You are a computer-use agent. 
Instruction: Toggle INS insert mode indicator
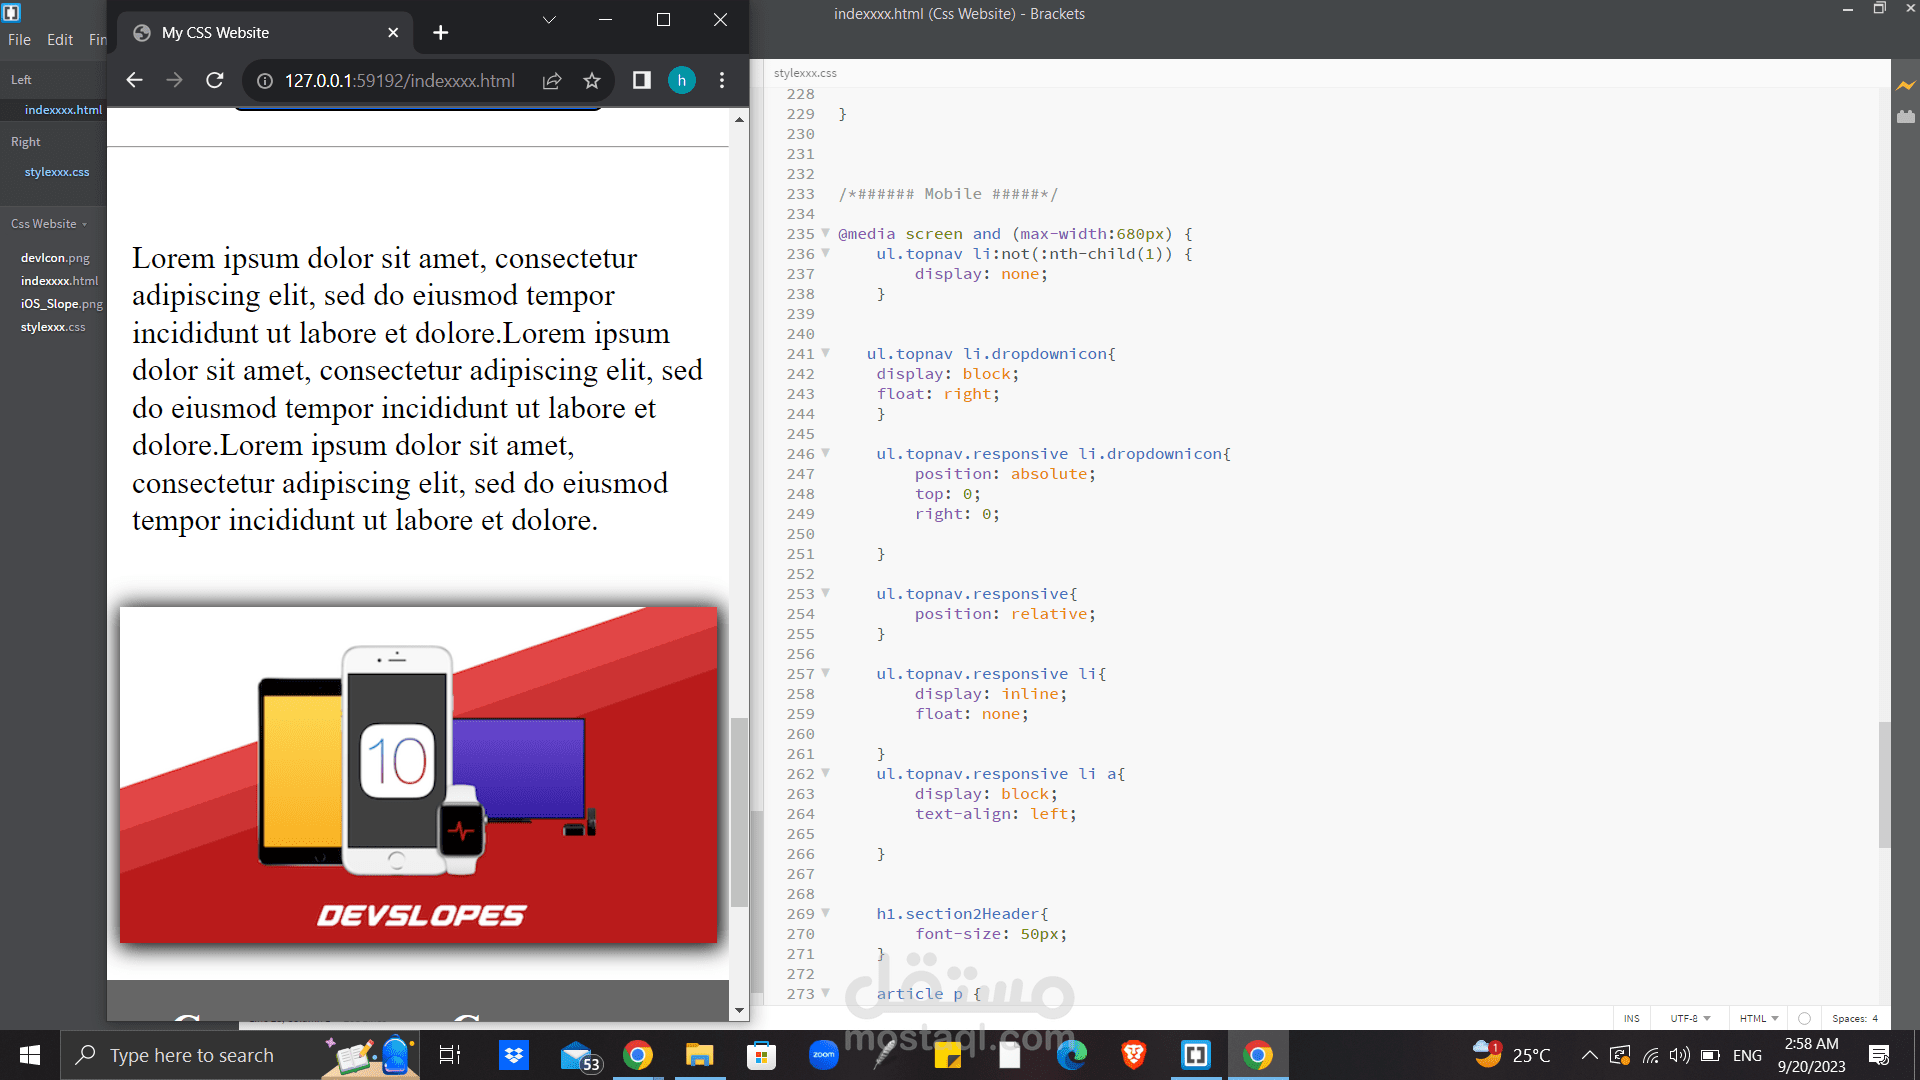point(1631,1018)
